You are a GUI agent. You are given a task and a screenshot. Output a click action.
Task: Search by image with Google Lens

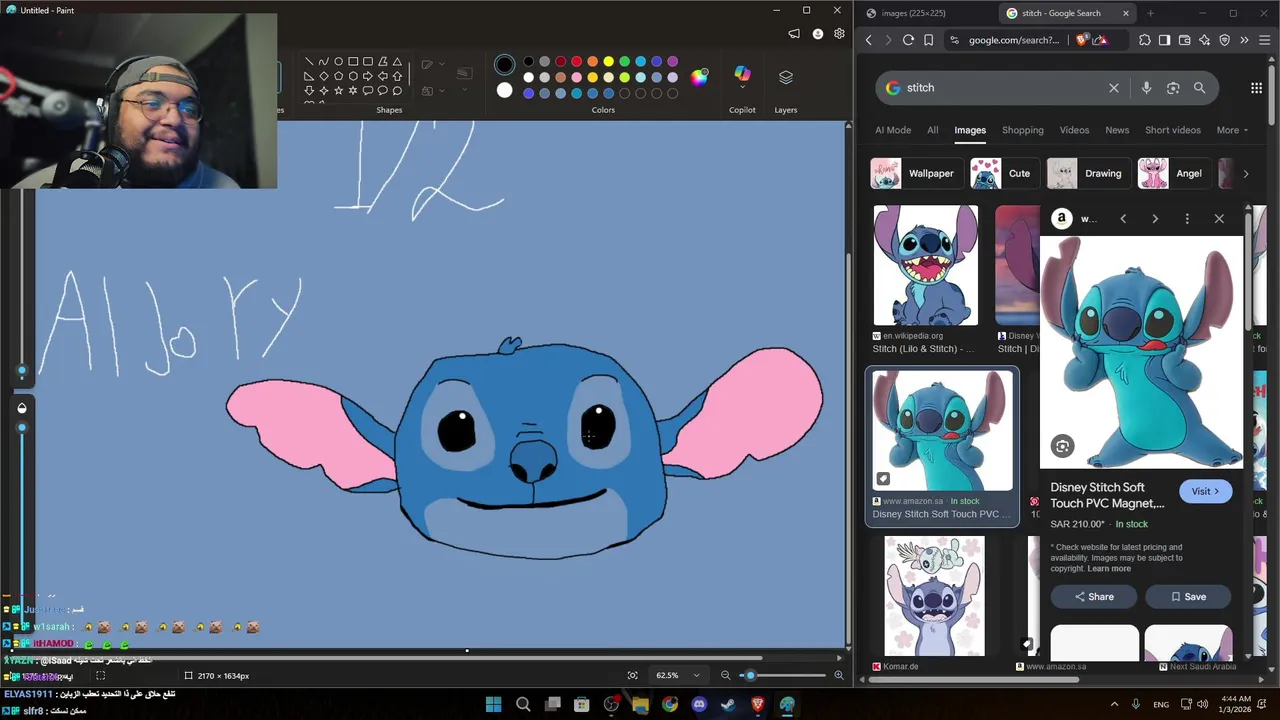[1173, 88]
